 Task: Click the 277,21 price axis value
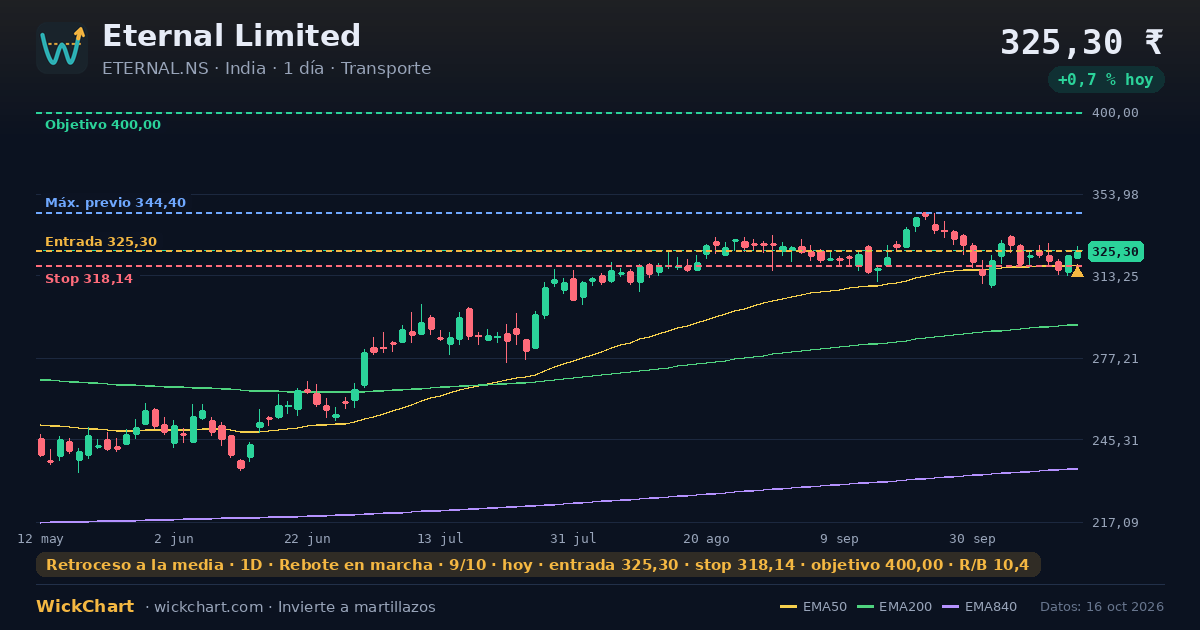1115,359
